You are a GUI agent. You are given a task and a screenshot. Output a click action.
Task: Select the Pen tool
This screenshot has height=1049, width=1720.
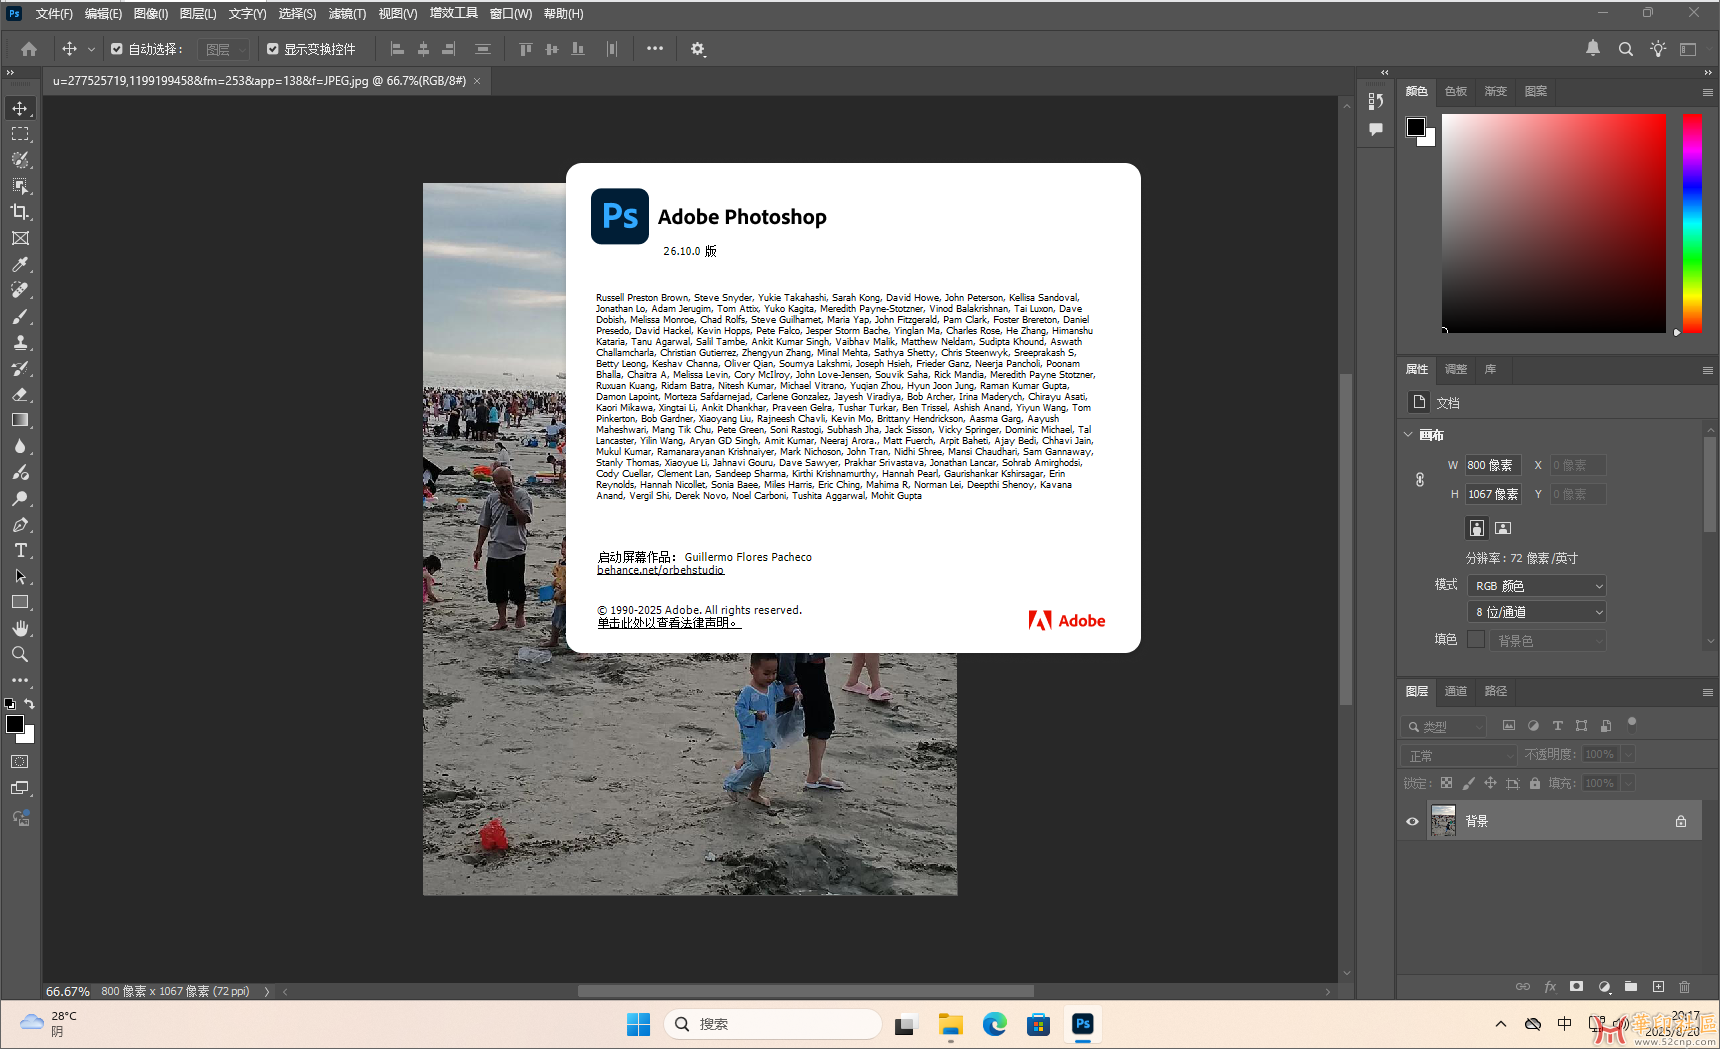pos(20,524)
